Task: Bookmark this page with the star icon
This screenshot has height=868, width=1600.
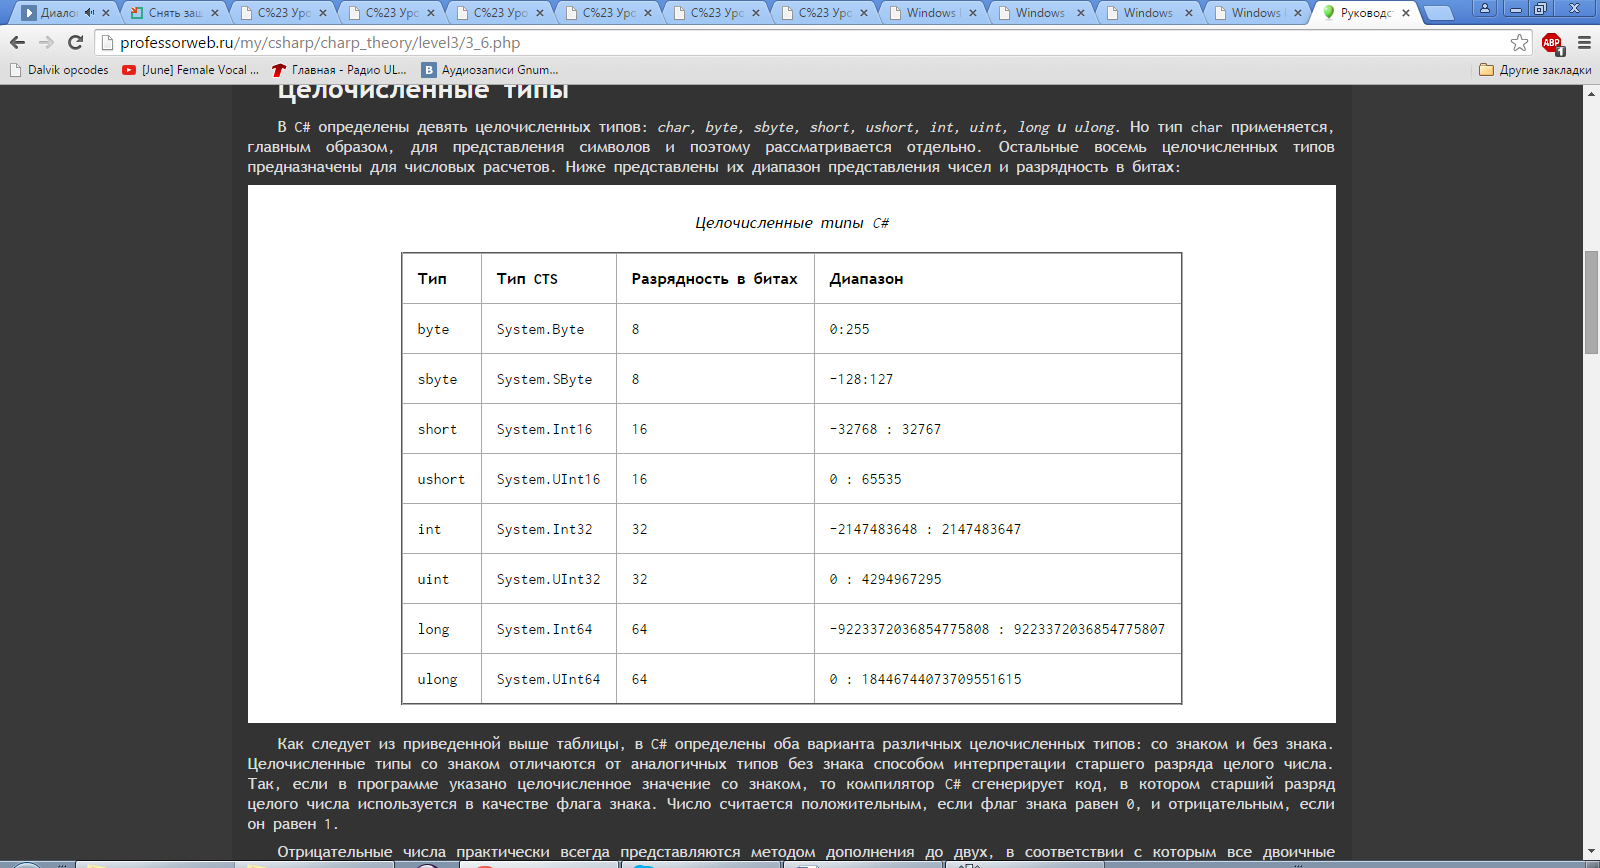Action: click(x=1519, y=42)
